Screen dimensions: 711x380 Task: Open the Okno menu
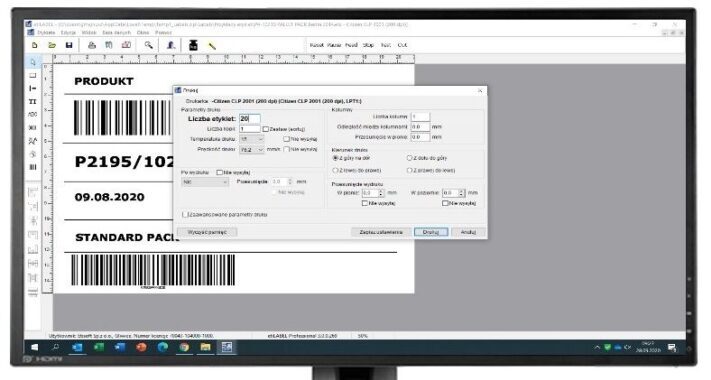coord(143,33)
